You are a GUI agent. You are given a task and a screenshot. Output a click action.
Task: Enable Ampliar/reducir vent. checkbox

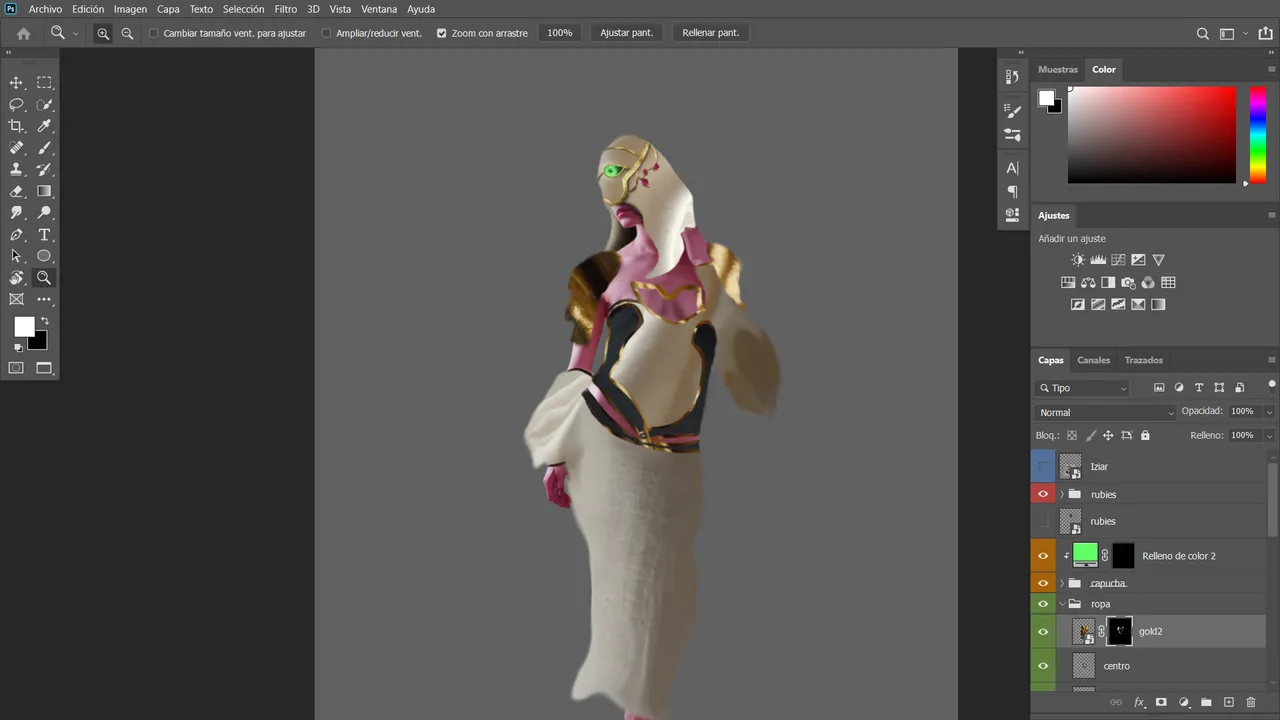pos(326,33)
